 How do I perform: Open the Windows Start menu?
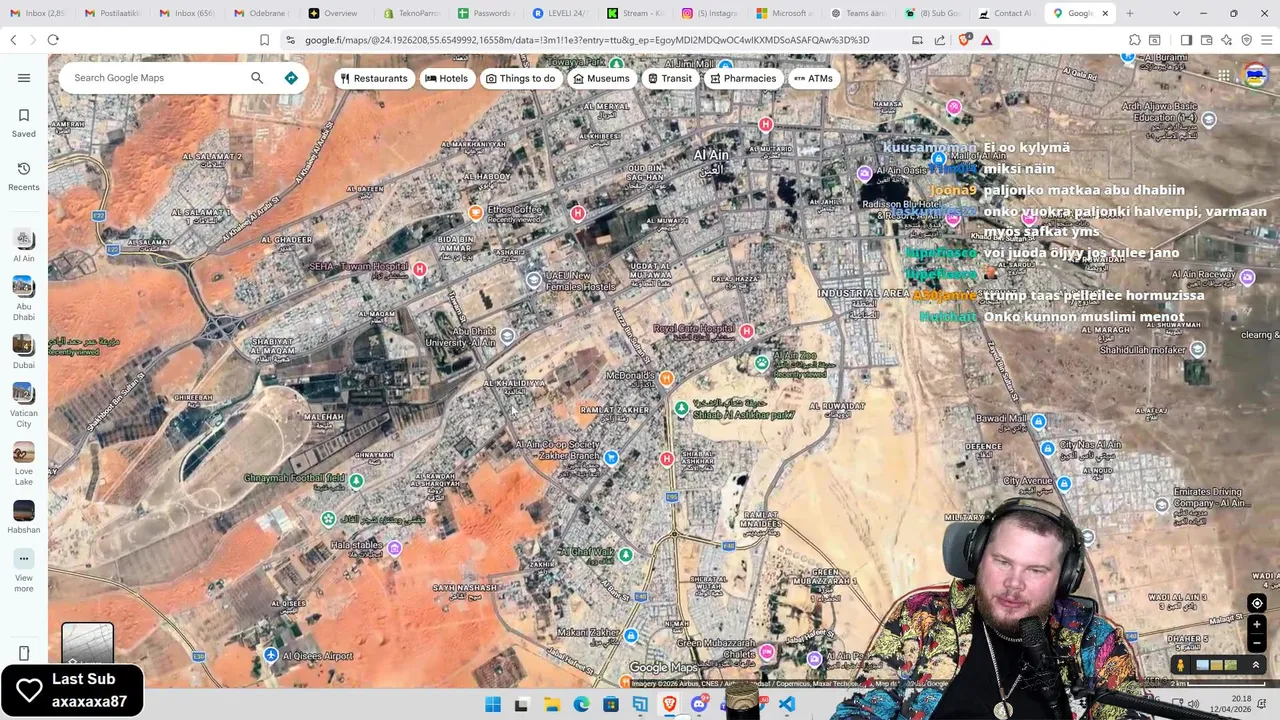(x=493, y=705)
